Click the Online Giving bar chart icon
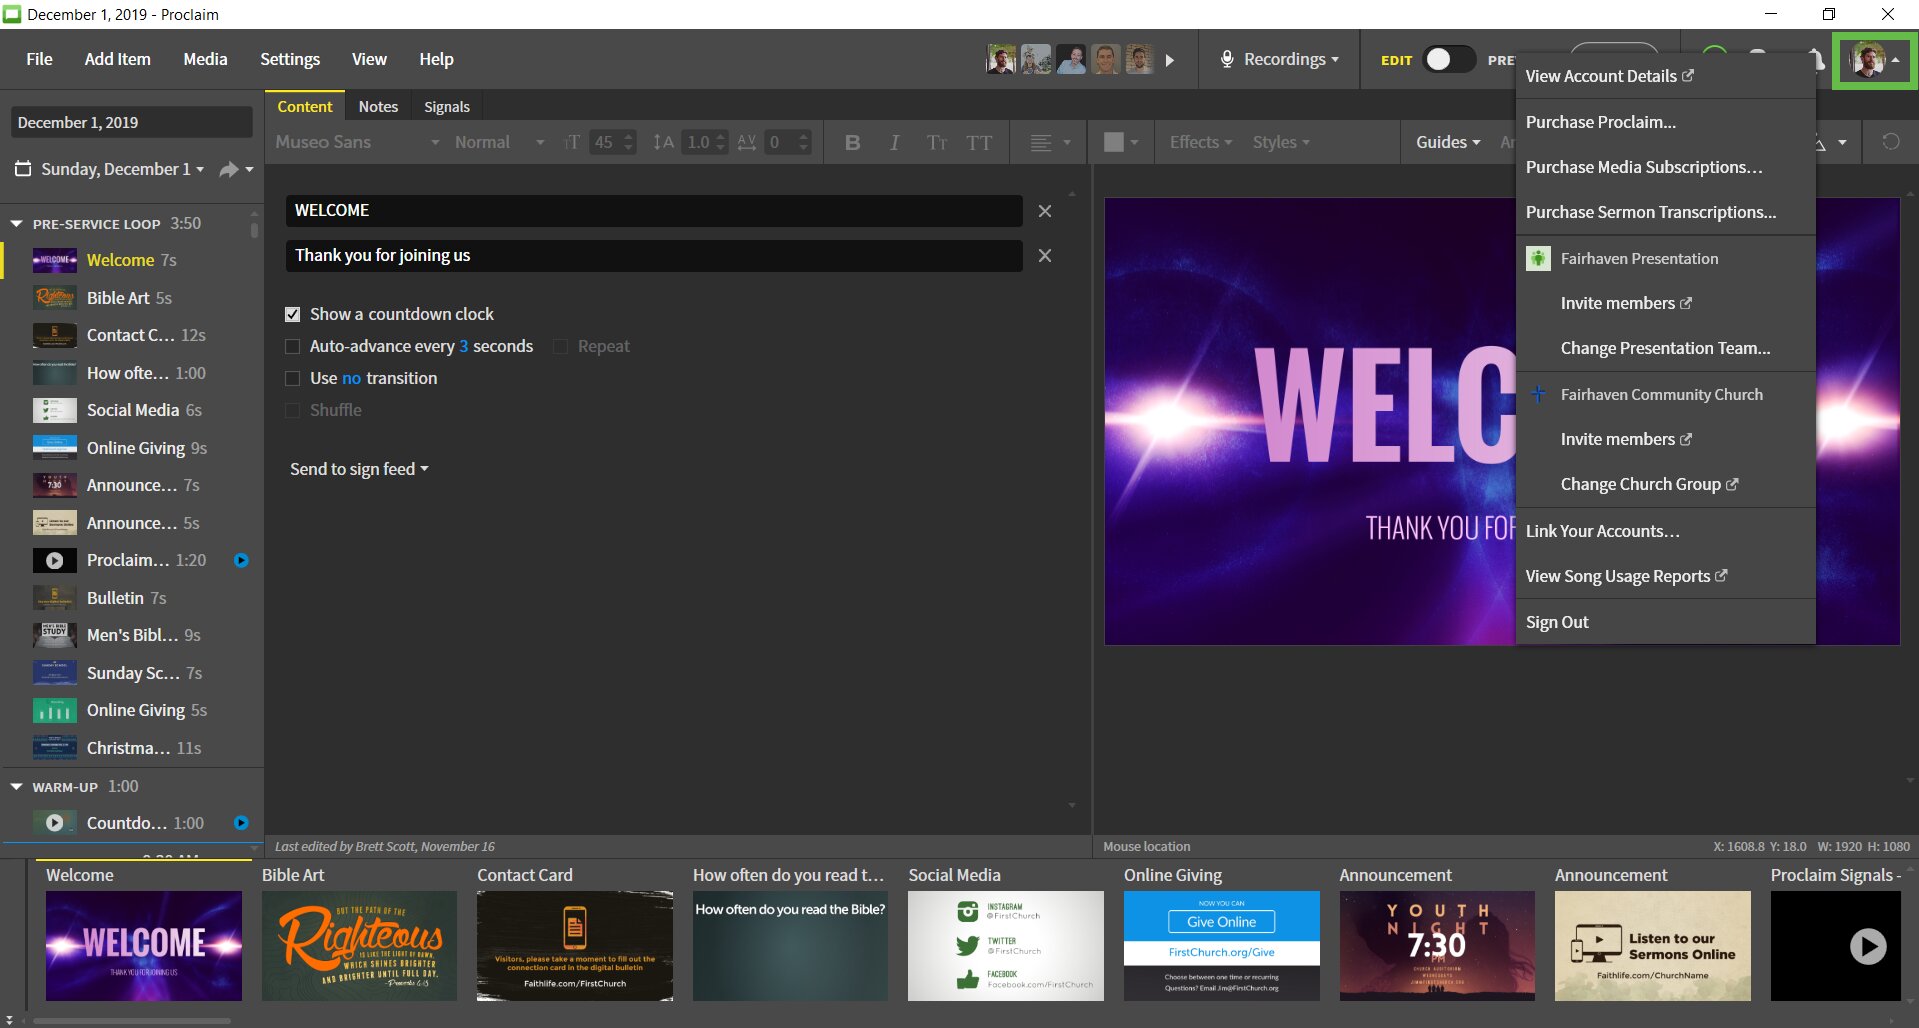This screenshot has width=1919, height=1028. [55, 710]
